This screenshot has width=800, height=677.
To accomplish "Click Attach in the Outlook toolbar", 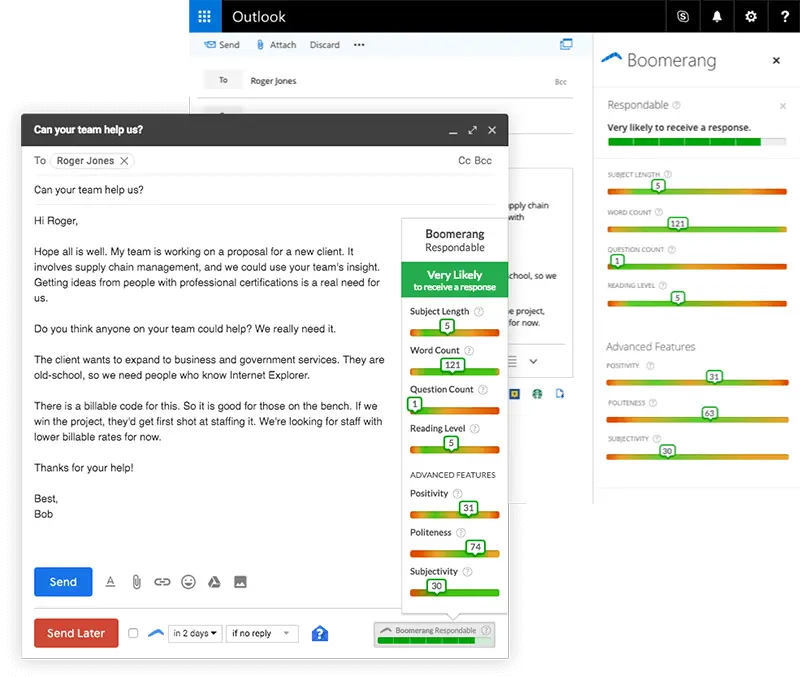I will pyautogui.click(x=276, y=45).
